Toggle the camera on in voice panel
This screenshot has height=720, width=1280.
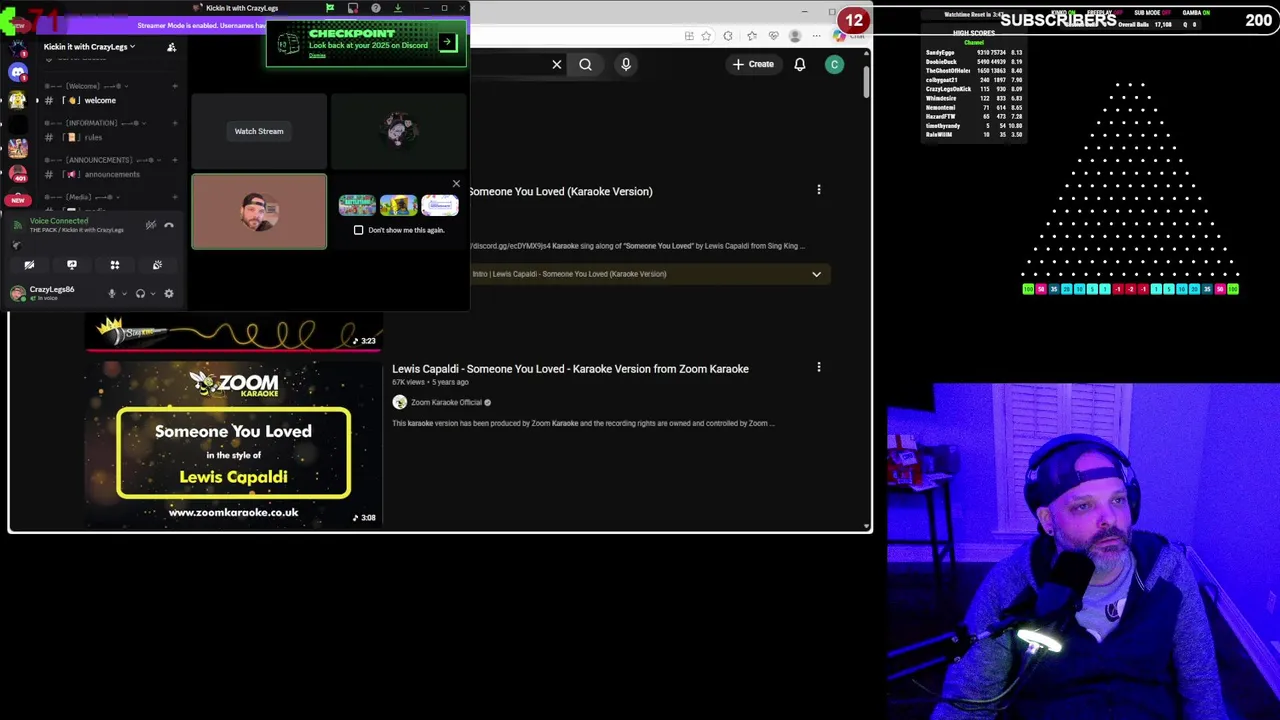click(x=29, y=265)
